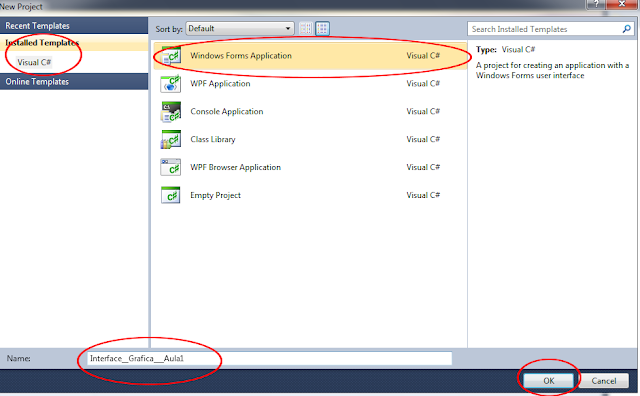Confirm the project with the OK button
The image size is (640, 396).
549,381
